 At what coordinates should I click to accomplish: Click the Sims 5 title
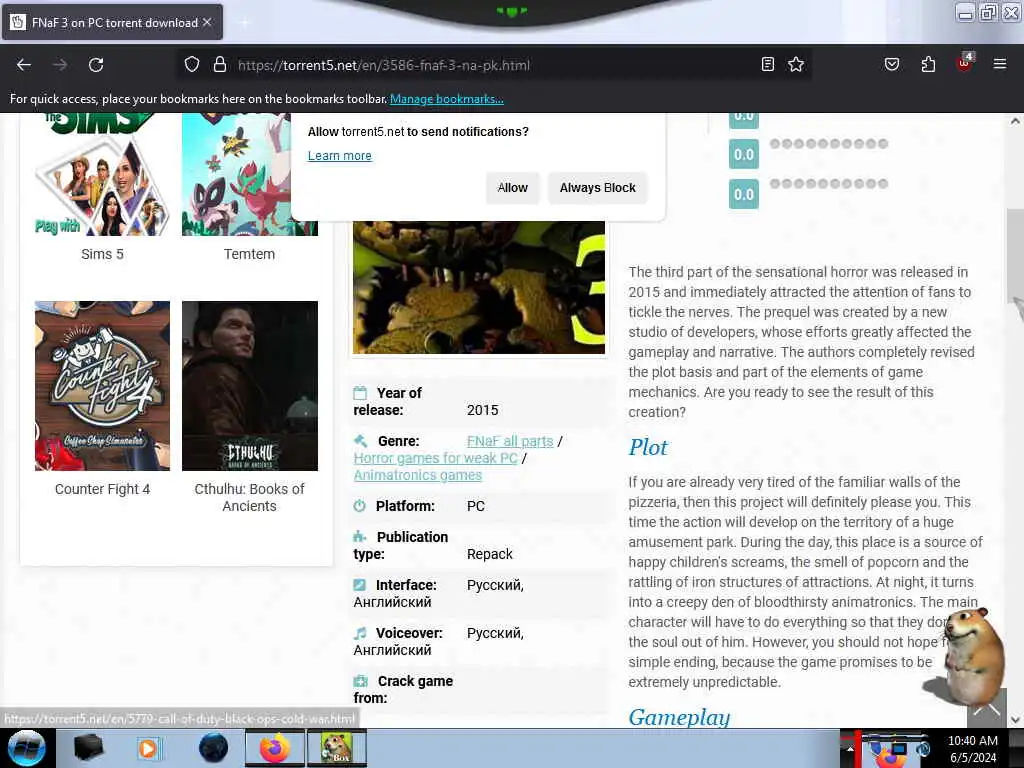click(102, 254)
